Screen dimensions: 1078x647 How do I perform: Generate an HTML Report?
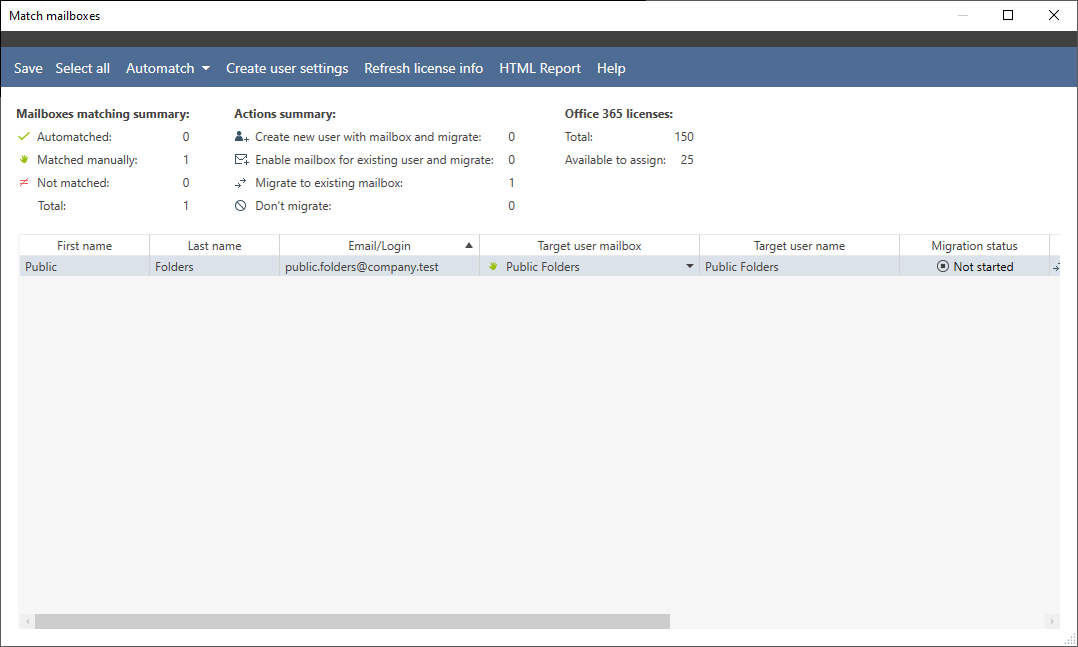(x=540, y=67)
